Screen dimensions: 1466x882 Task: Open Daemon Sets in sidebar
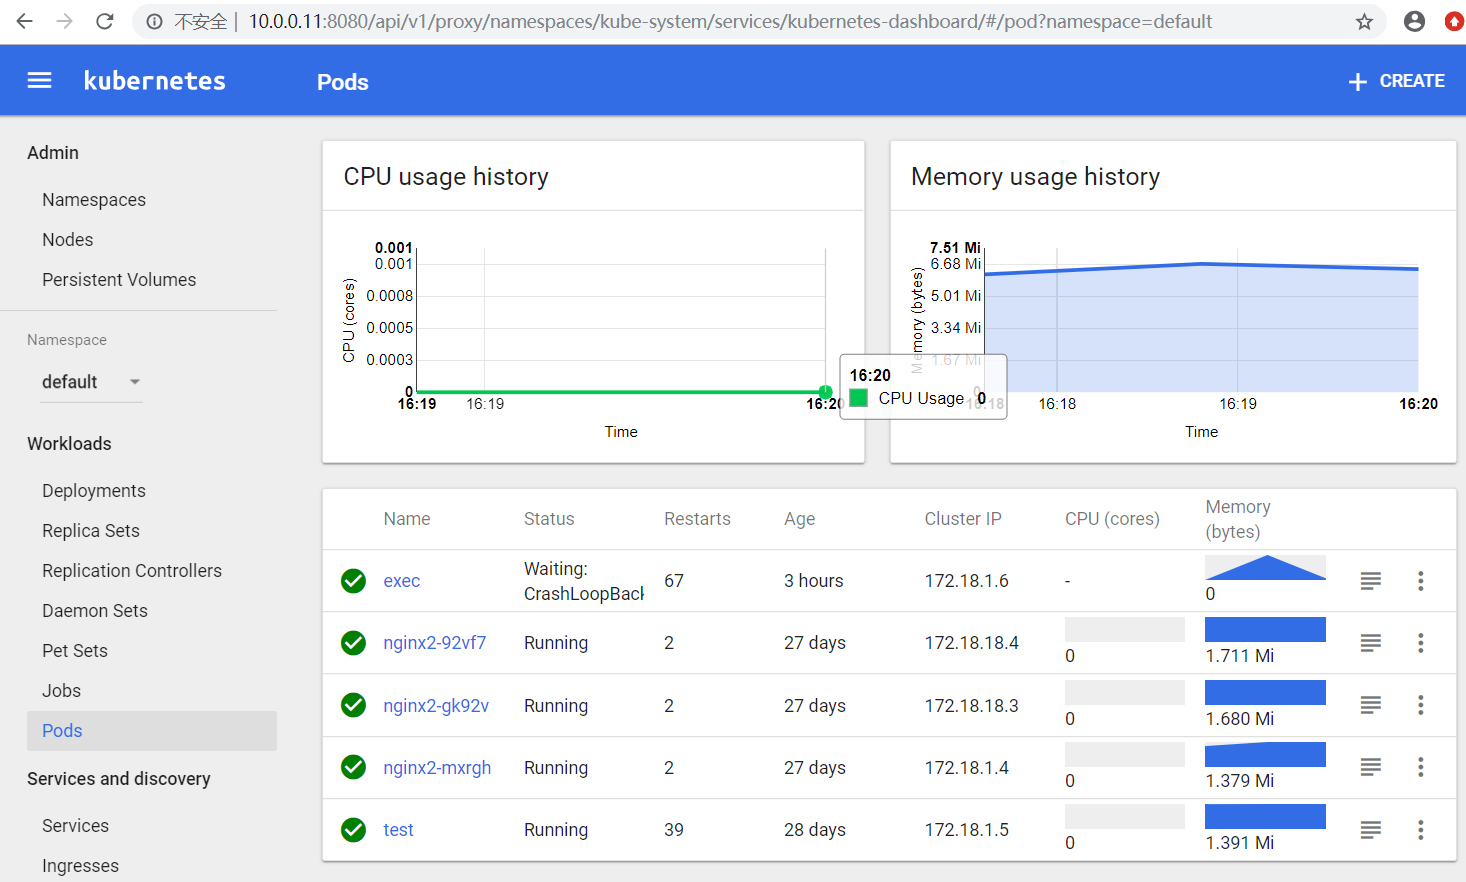(x=95, y=611)
